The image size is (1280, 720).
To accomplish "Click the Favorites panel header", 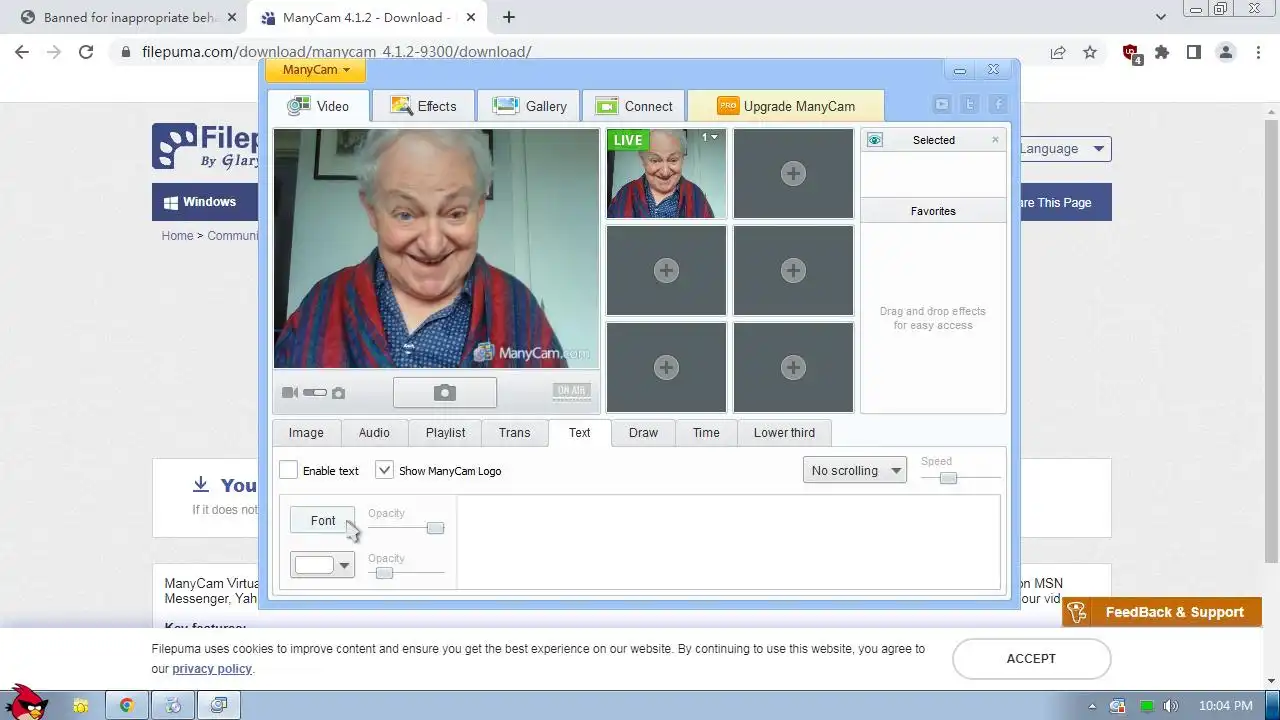I will click(933, 211).
